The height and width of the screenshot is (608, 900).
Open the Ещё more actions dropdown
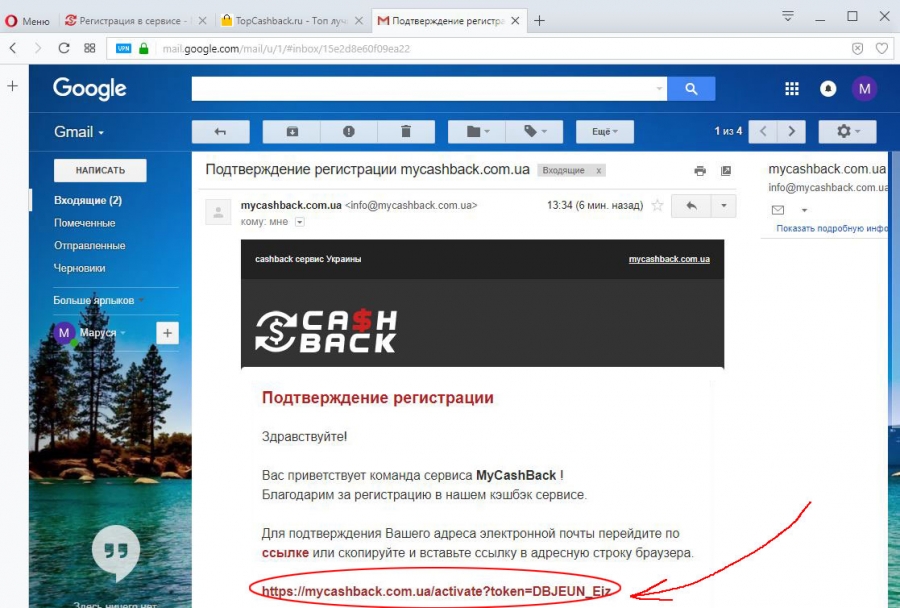click(x=605, y=131)
